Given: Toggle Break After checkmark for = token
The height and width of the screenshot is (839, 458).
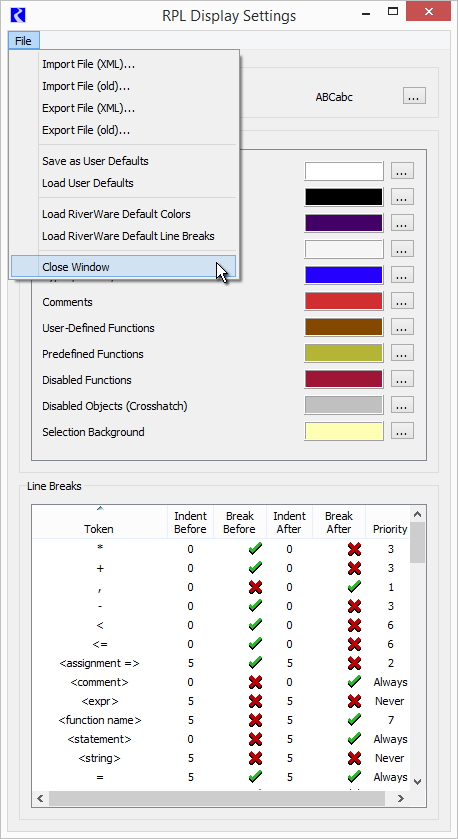Looking at the screenshot, I should click(x=354, y=777).
